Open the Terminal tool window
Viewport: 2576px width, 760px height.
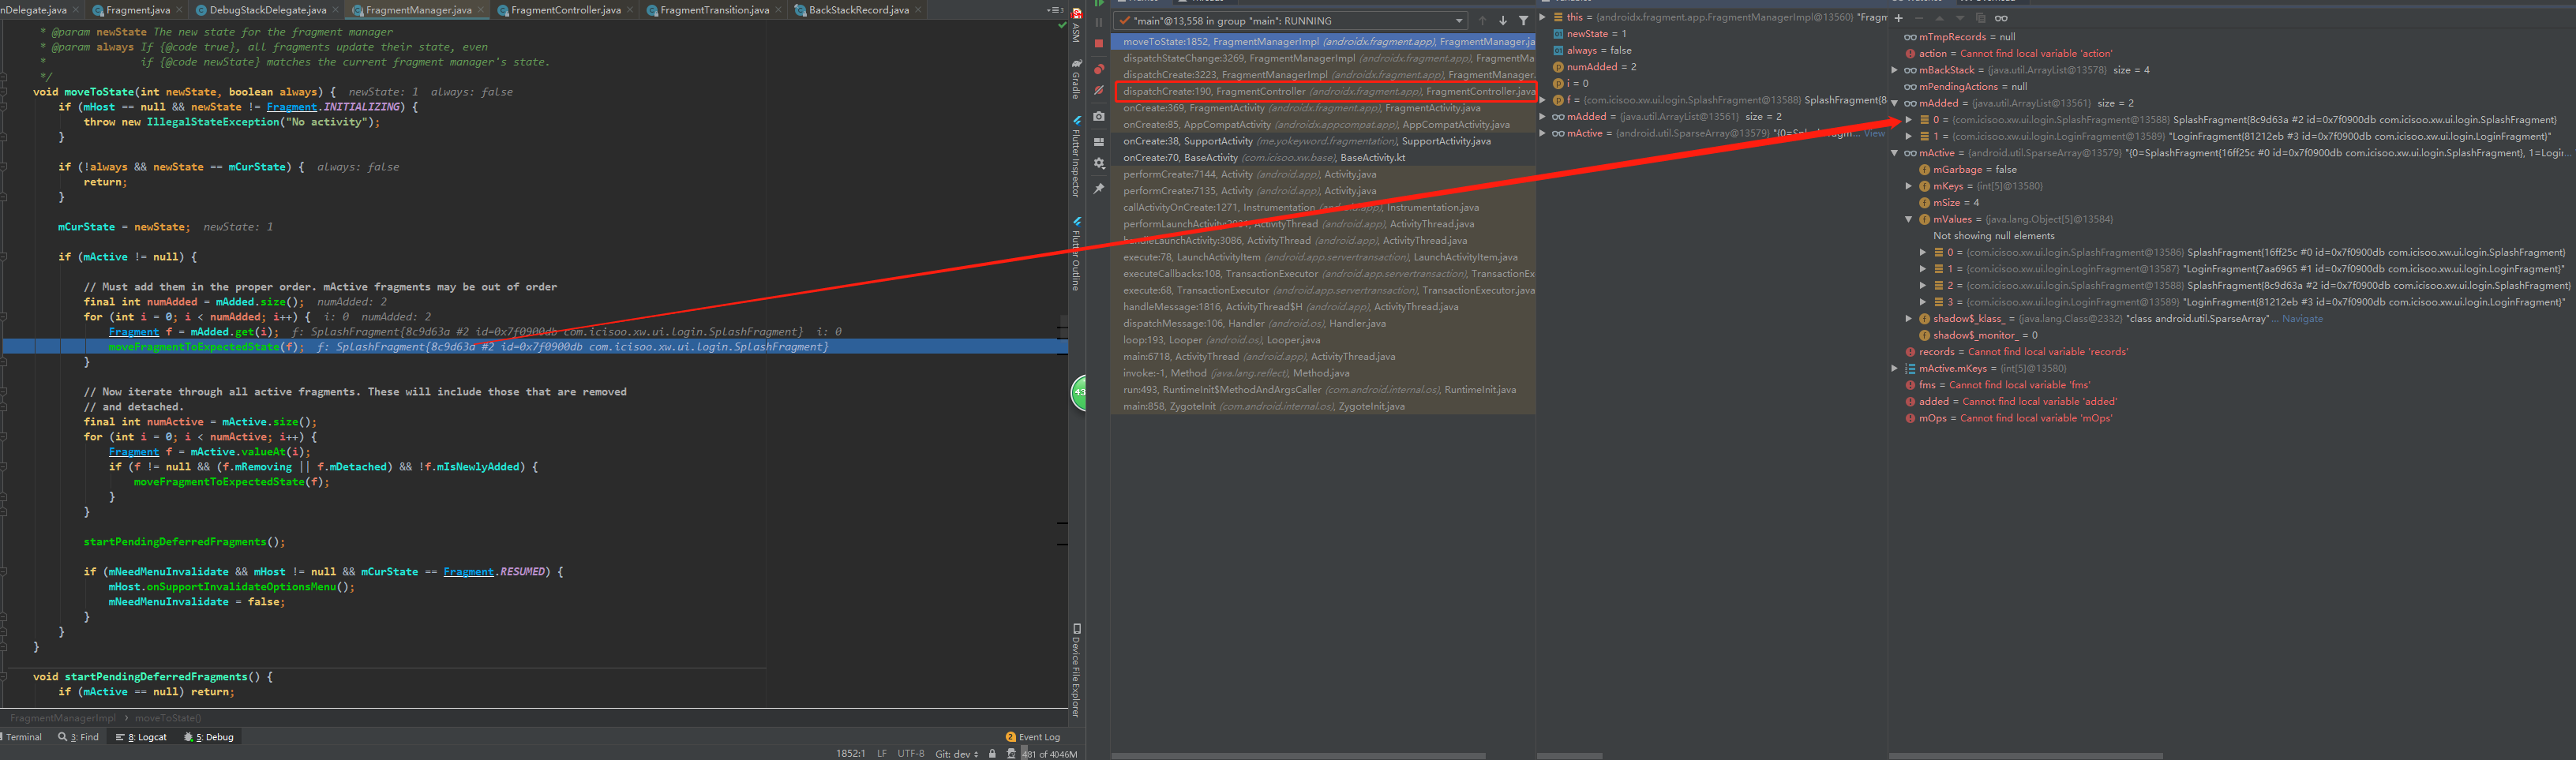point(21,737)
